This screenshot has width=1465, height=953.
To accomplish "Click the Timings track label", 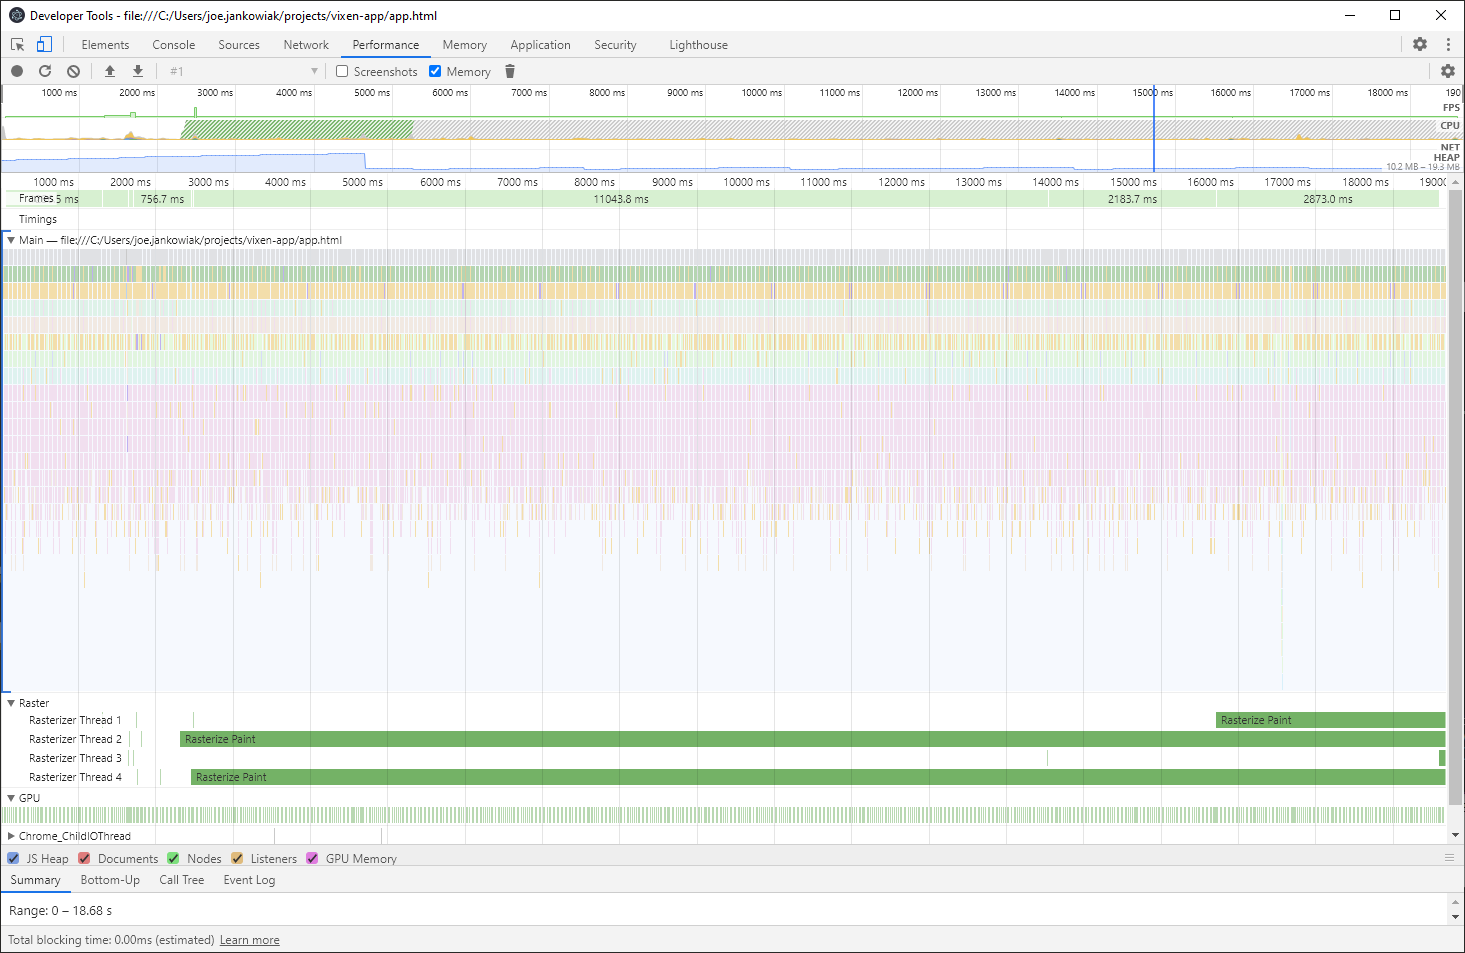I will [38, 219].
